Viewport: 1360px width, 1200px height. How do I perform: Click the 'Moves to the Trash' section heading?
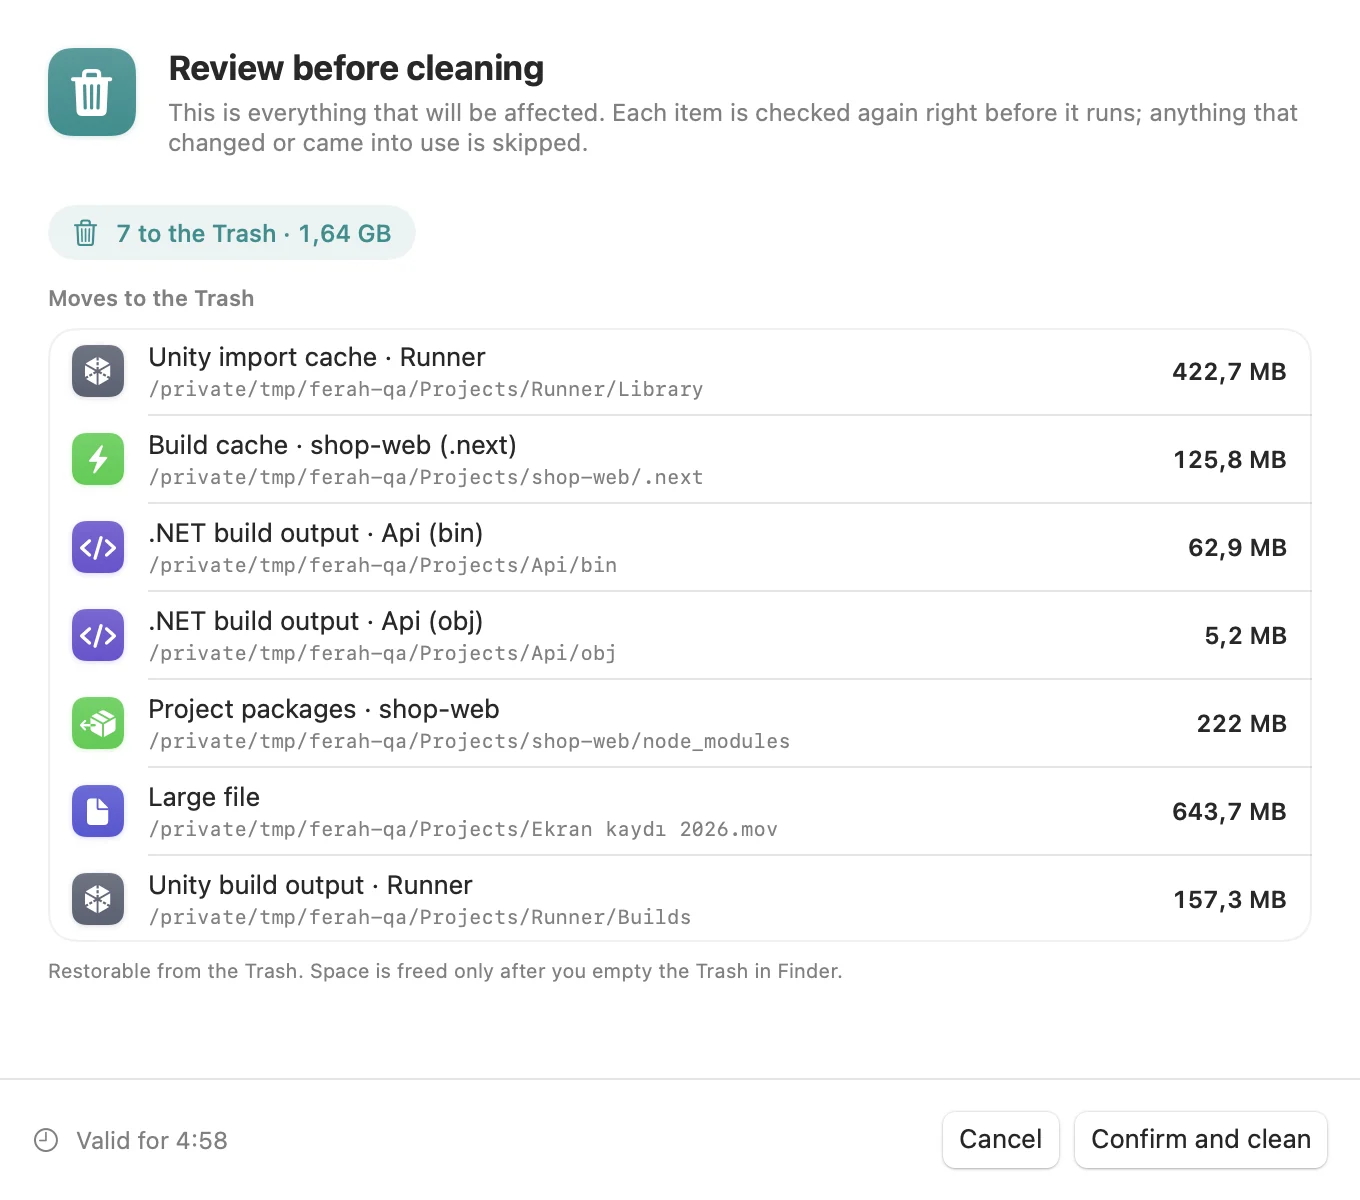[x=151, y=298]
